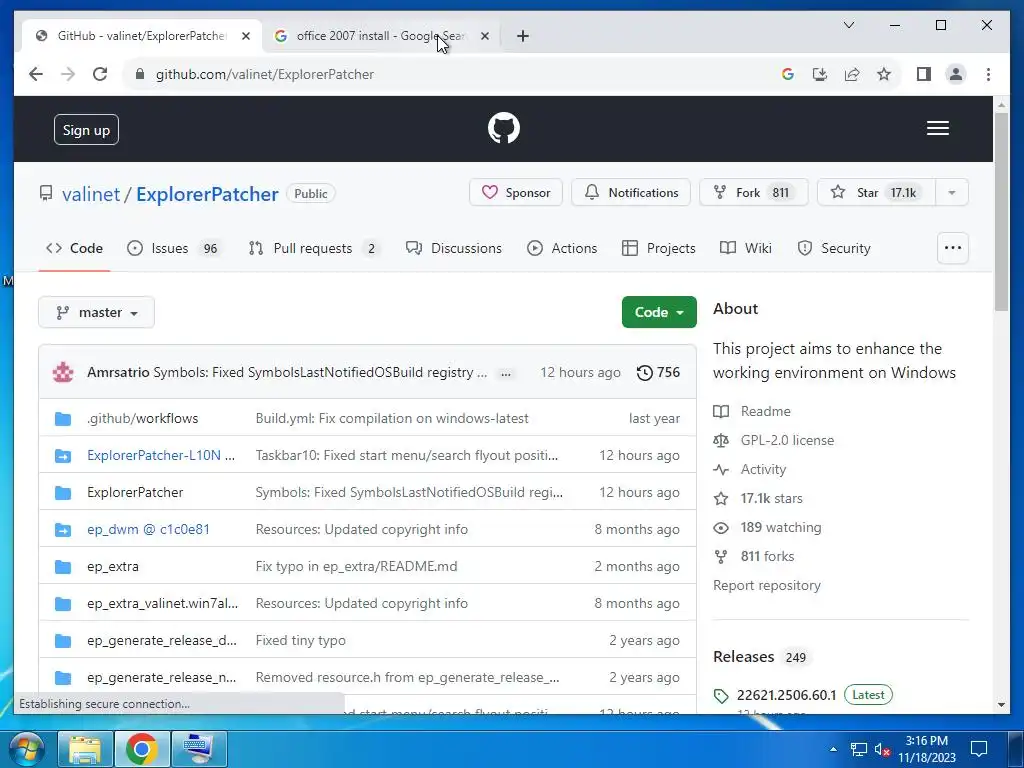Switch to the office 2007 install tab
Image resolution: width=1024 pixels, height=768 pixels.
[381, 36]
